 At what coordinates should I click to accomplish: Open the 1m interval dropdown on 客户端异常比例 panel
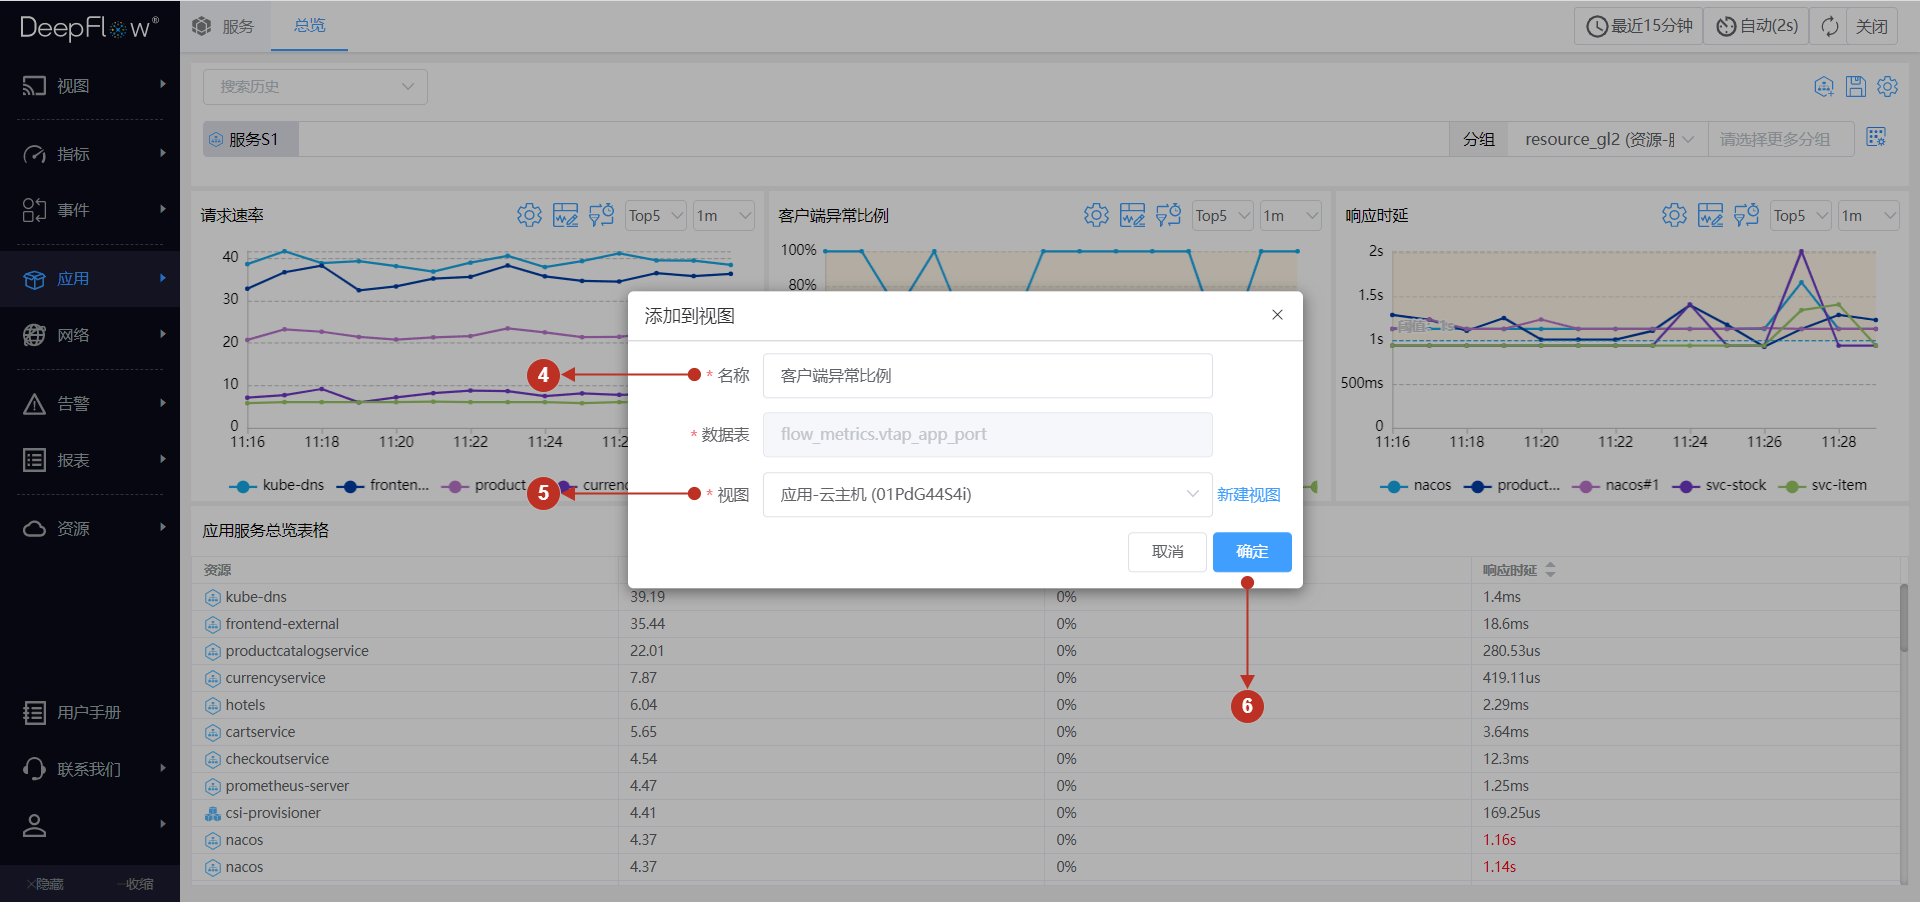click(1290, 214)
